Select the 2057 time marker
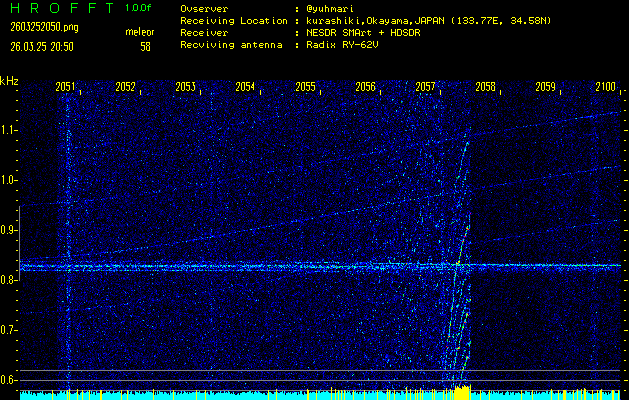 [426, 88]
